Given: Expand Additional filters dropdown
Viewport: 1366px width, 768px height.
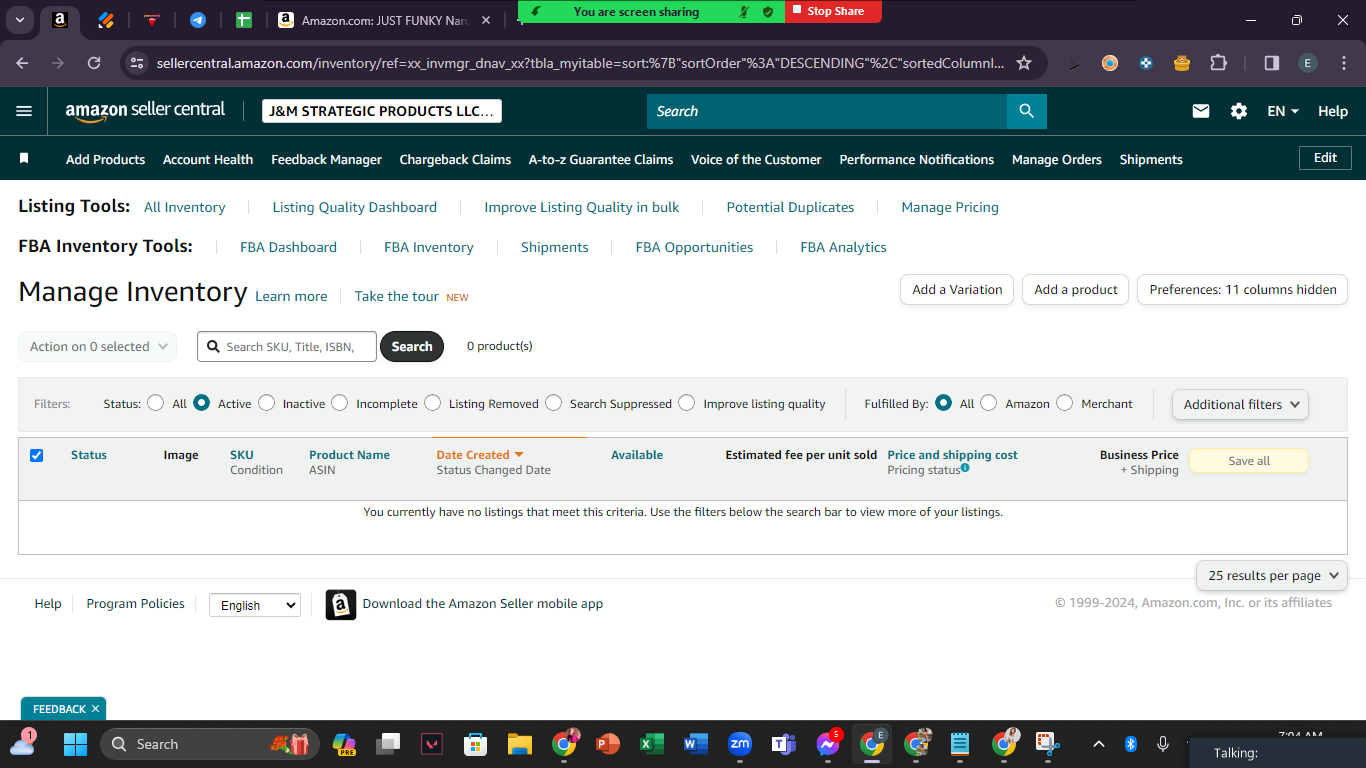Looking at the screenshot, I should coord(1240,404).
